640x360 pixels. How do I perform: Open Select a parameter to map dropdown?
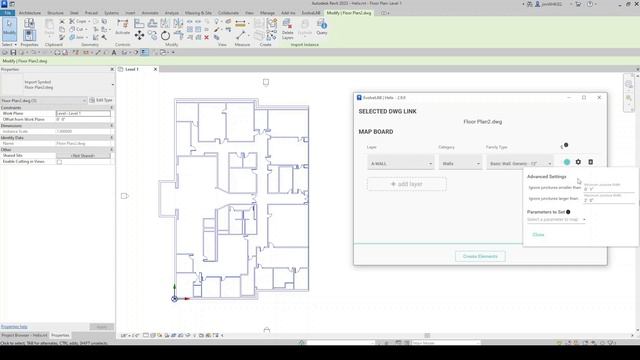pos(556,220)
